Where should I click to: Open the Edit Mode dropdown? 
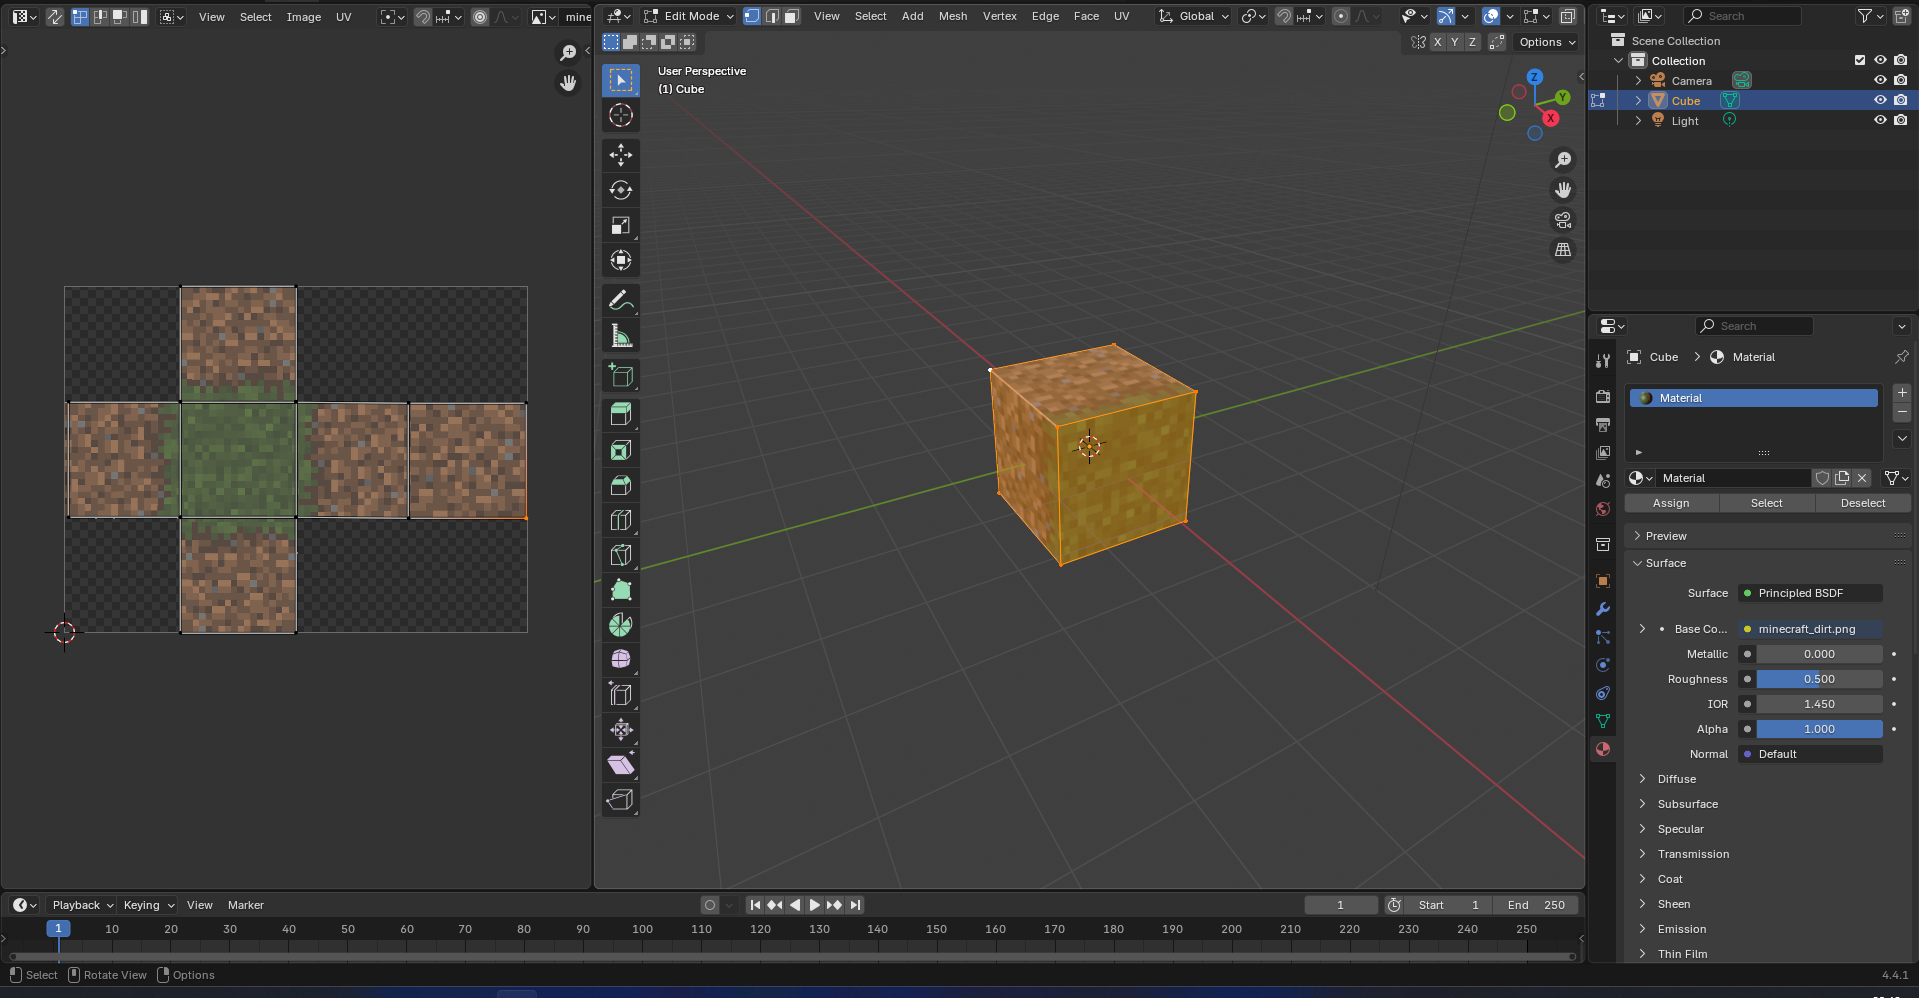click(x=689, y=16)
